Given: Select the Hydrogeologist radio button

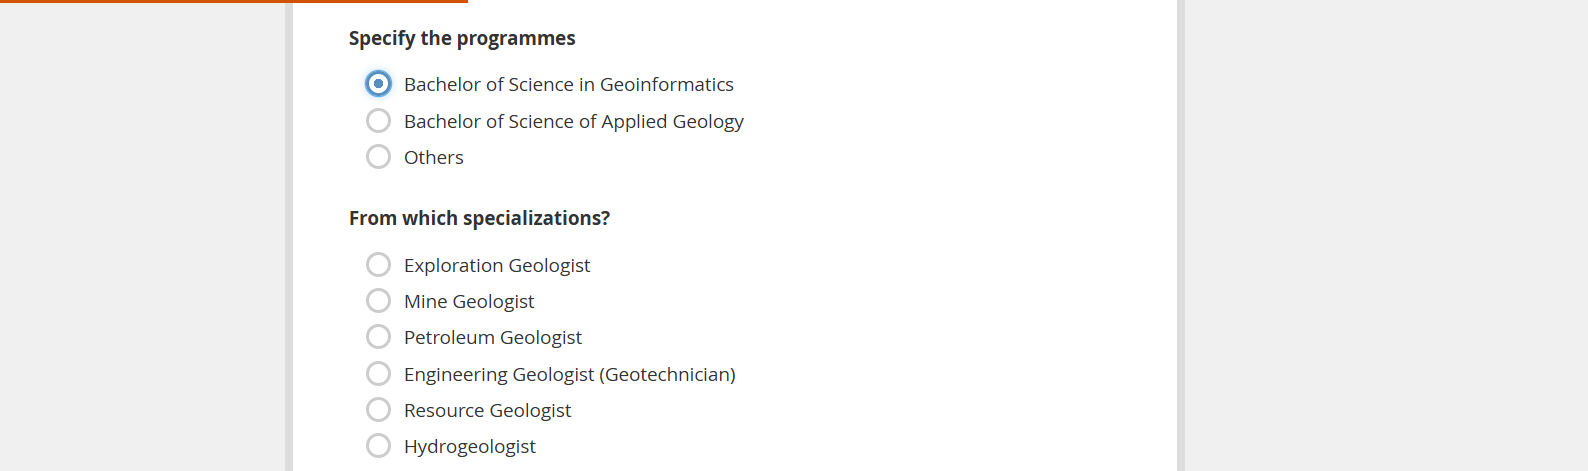Looking at the screenshot, I should 378,446.
